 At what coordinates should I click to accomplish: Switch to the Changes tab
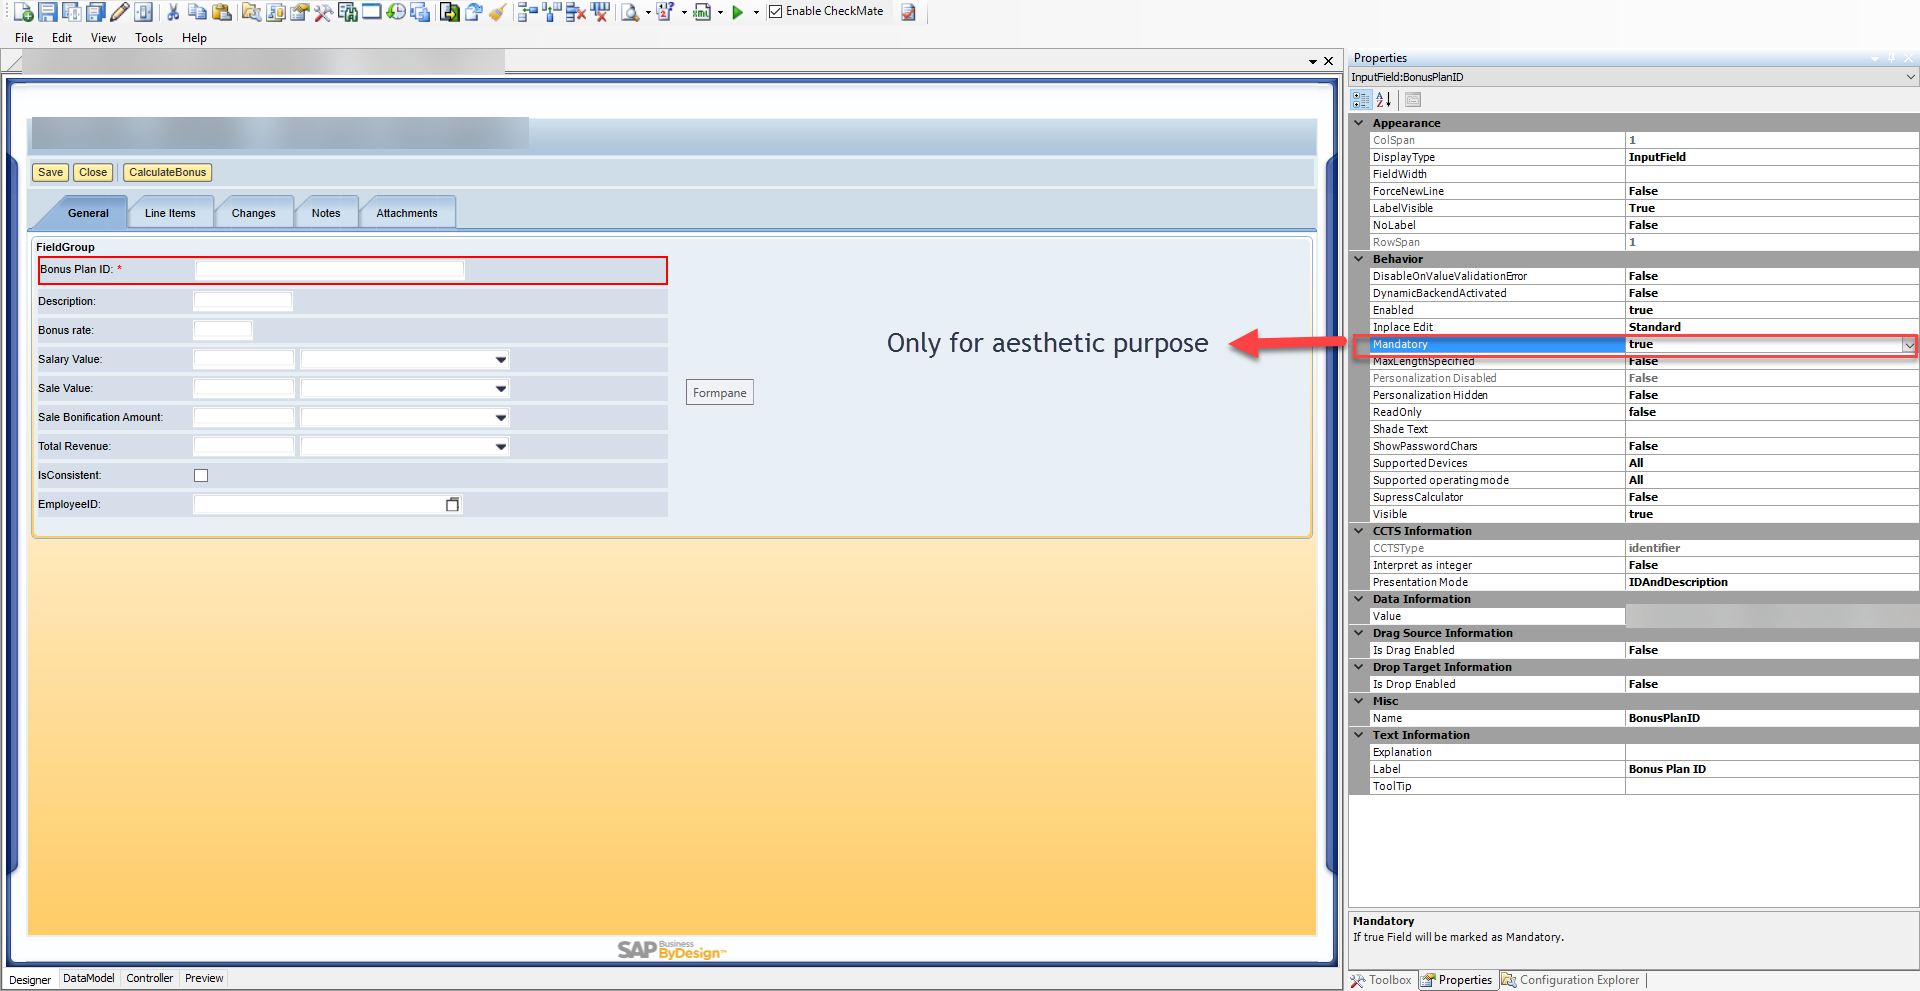click(253, 213)
